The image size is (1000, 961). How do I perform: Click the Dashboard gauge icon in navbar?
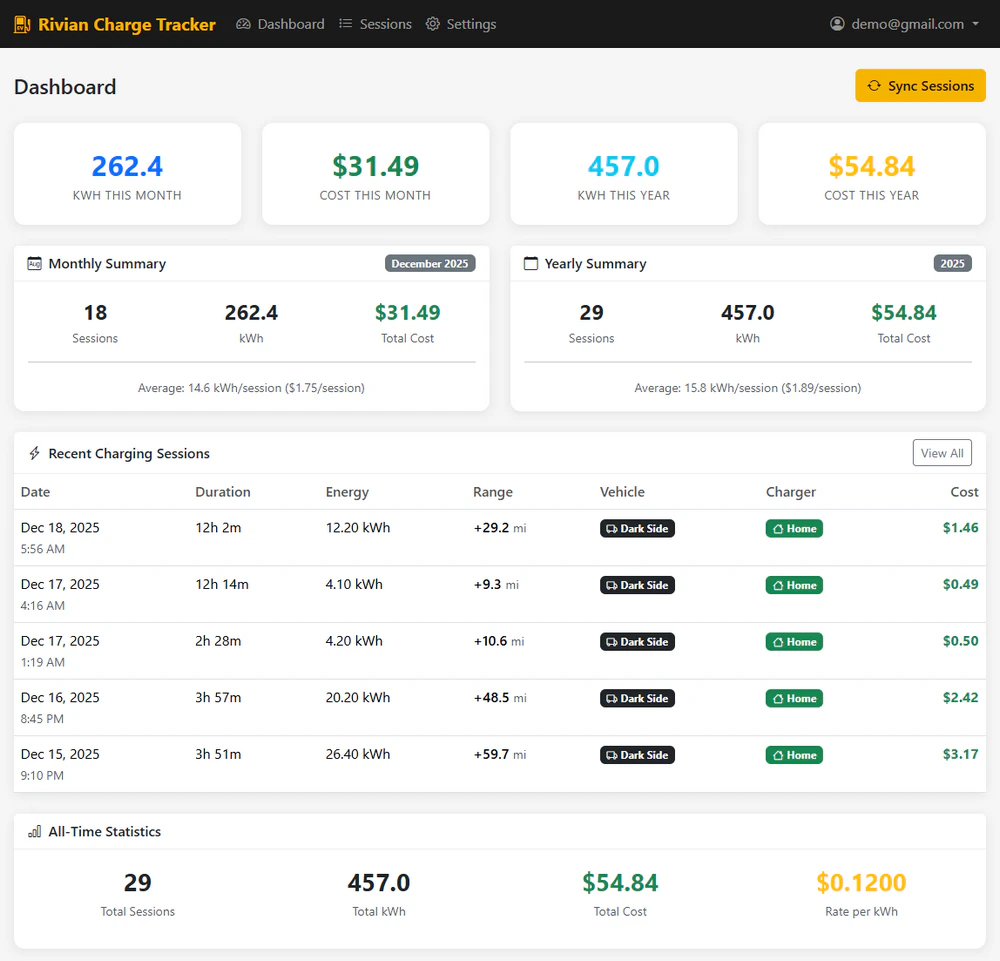pos(243,24)
